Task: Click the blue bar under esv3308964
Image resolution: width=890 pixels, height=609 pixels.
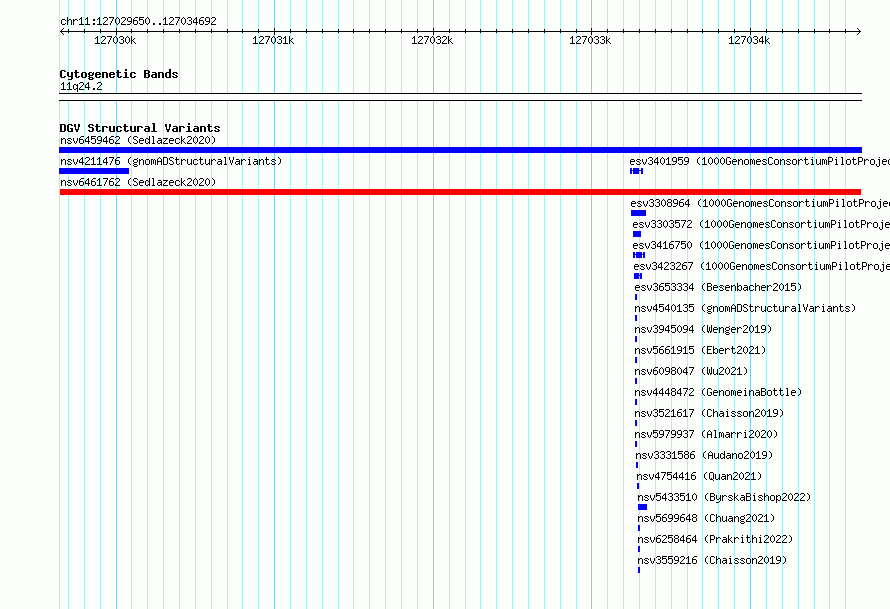Action: [639, 213]
